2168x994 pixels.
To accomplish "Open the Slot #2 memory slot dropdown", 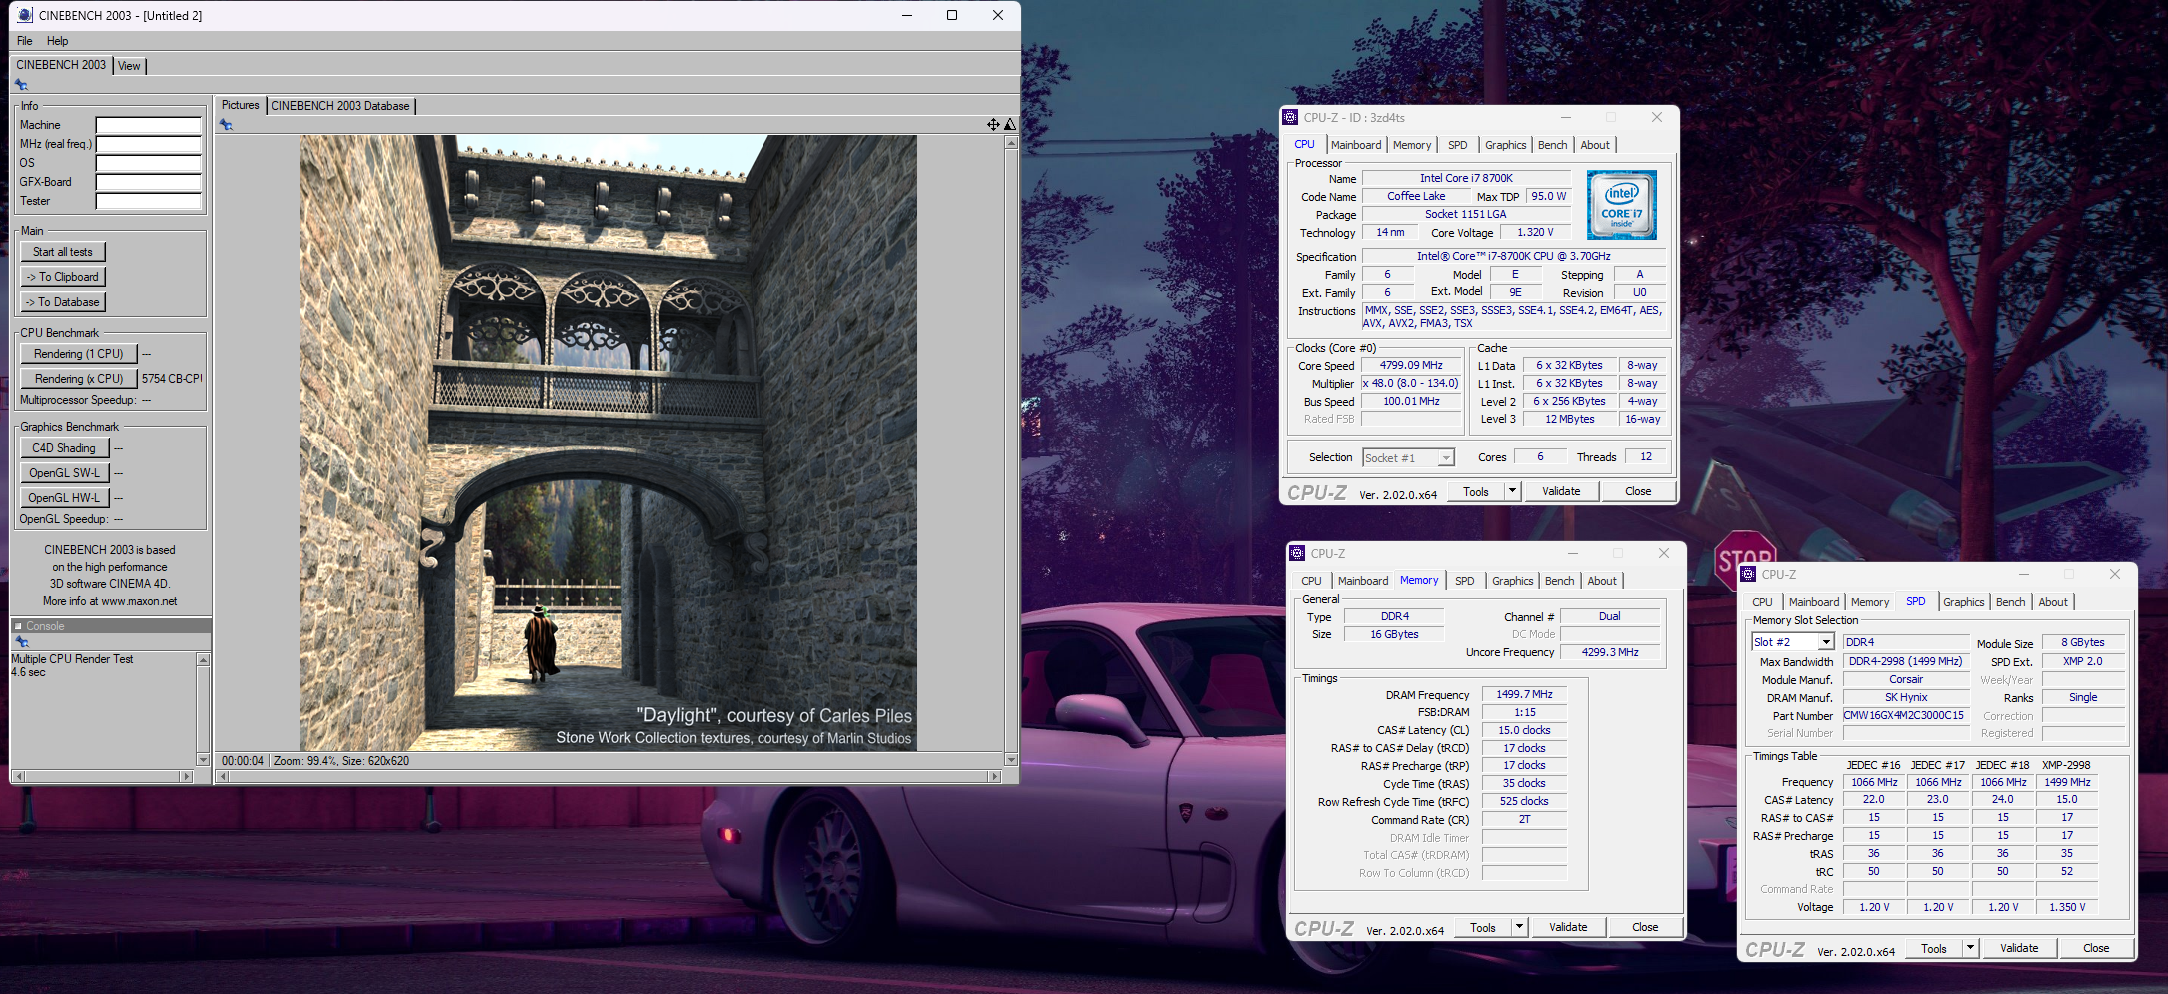I will [x=1825, y=642].
